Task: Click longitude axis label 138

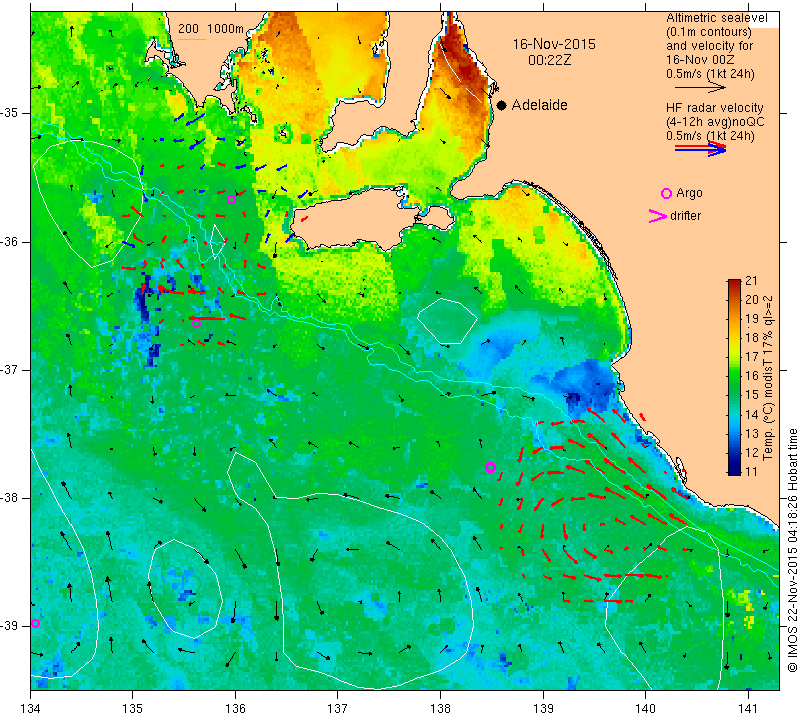Action: pos(440,708)
